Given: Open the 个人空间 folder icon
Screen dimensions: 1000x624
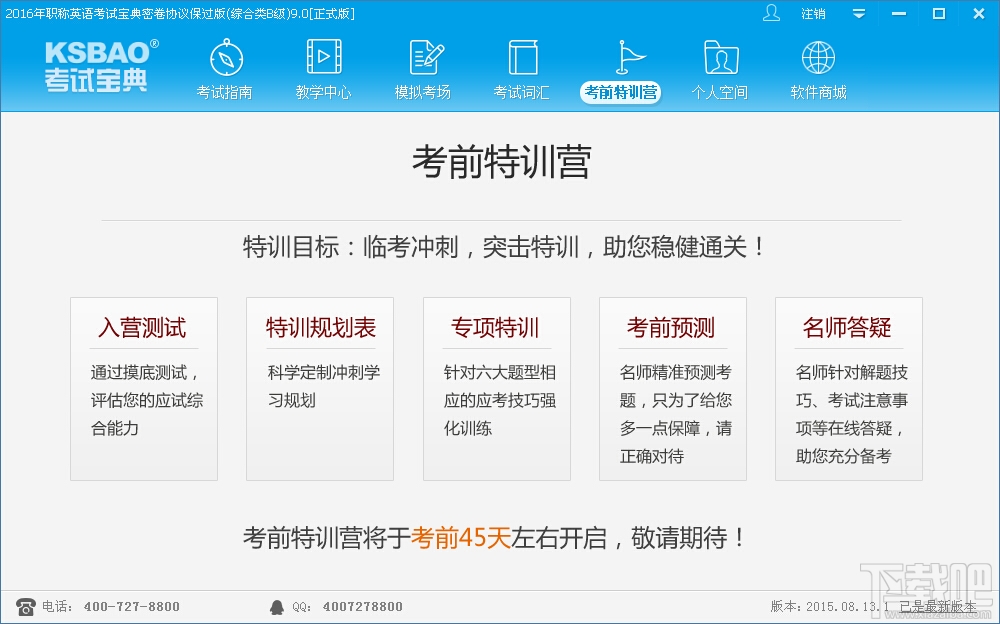Looking at the screenshot, I should pos(721,57).
